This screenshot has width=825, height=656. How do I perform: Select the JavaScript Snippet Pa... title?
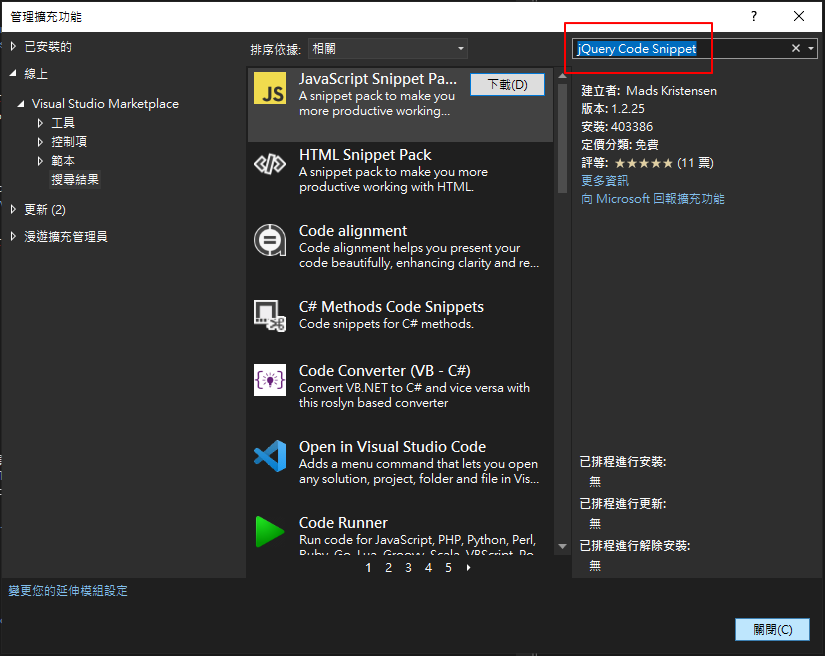[378, 78]
